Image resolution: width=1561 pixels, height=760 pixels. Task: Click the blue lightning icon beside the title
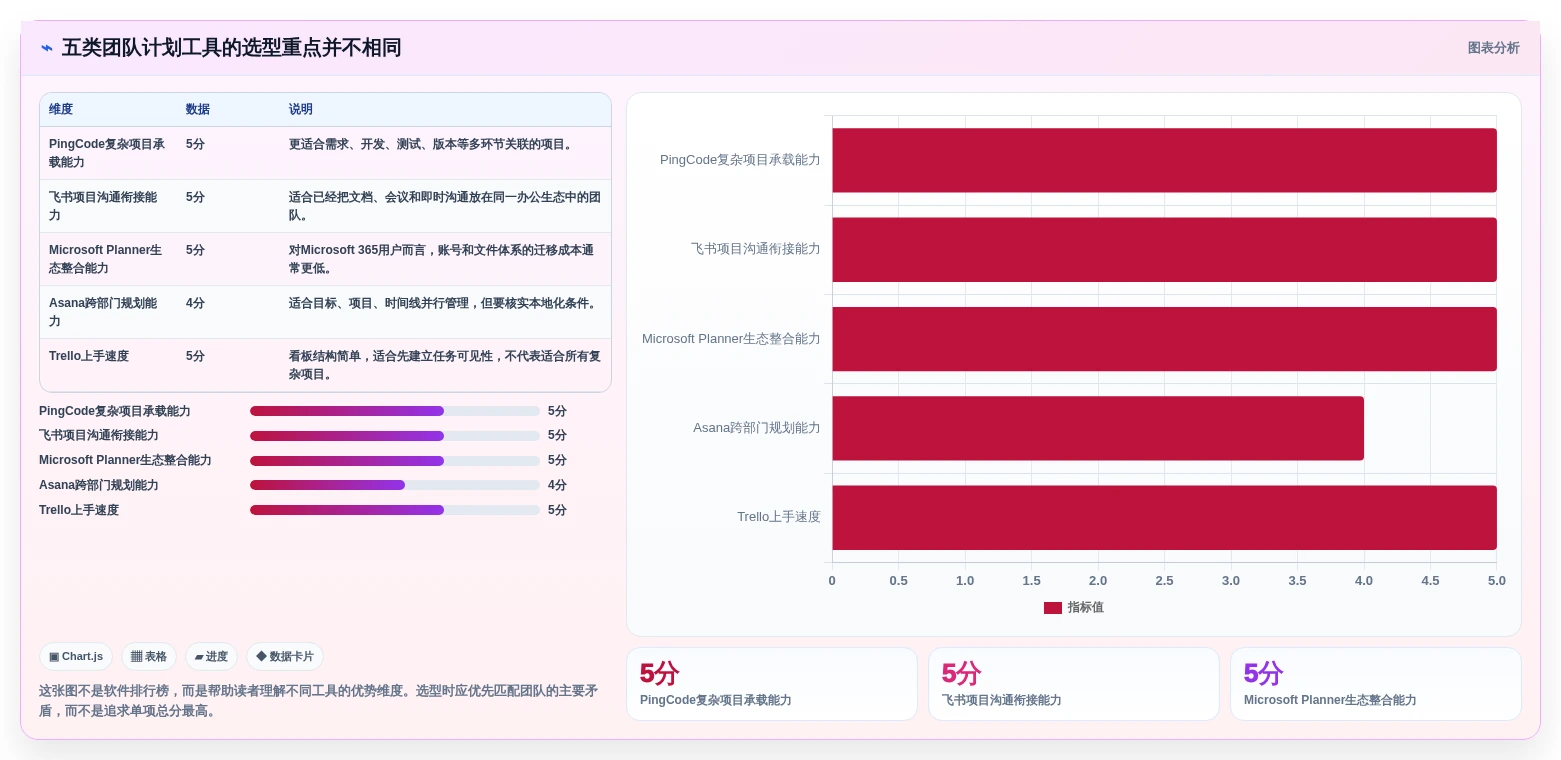pos(47,48)
